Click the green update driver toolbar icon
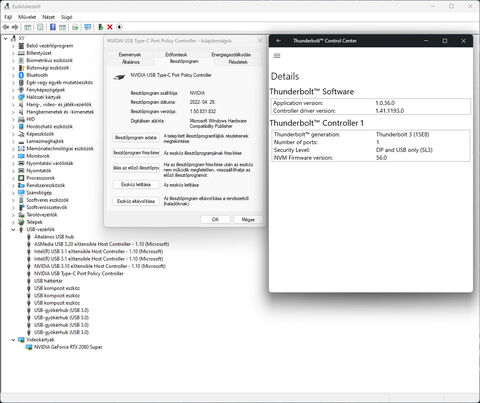This screenshot has width=480, height=403. click(100, 27)
